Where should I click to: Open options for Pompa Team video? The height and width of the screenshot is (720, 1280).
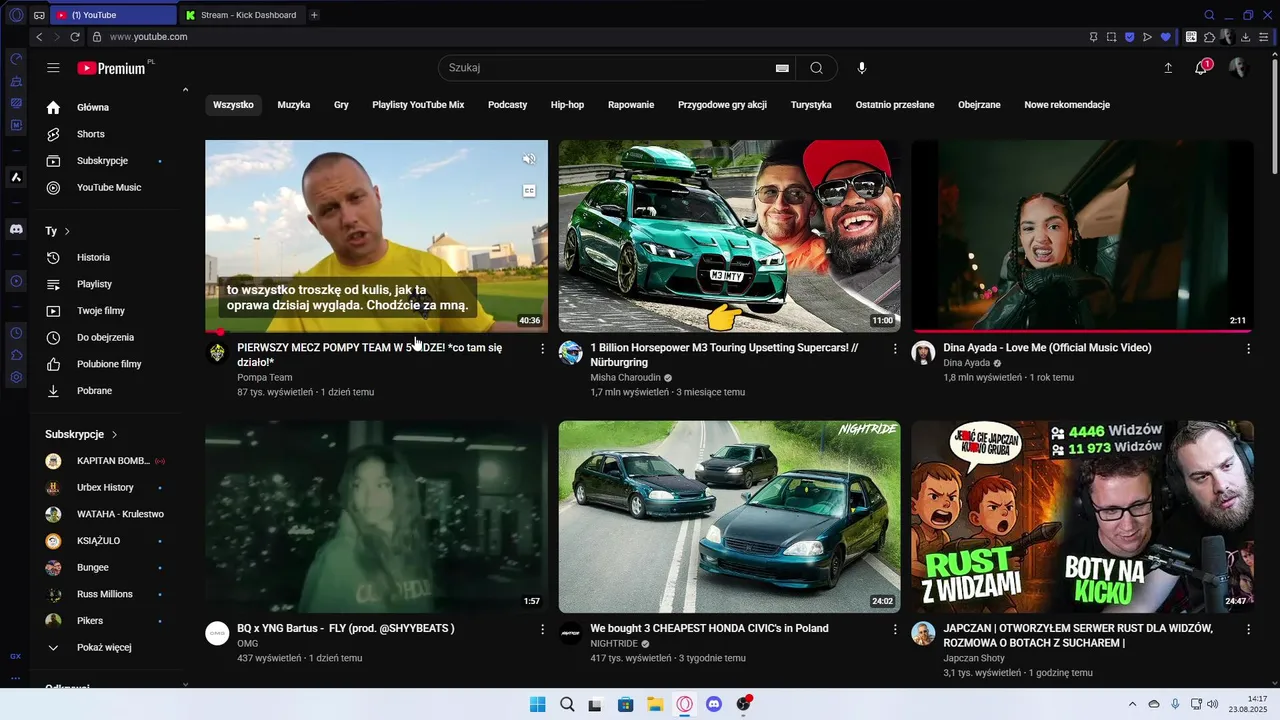(543, 348)
